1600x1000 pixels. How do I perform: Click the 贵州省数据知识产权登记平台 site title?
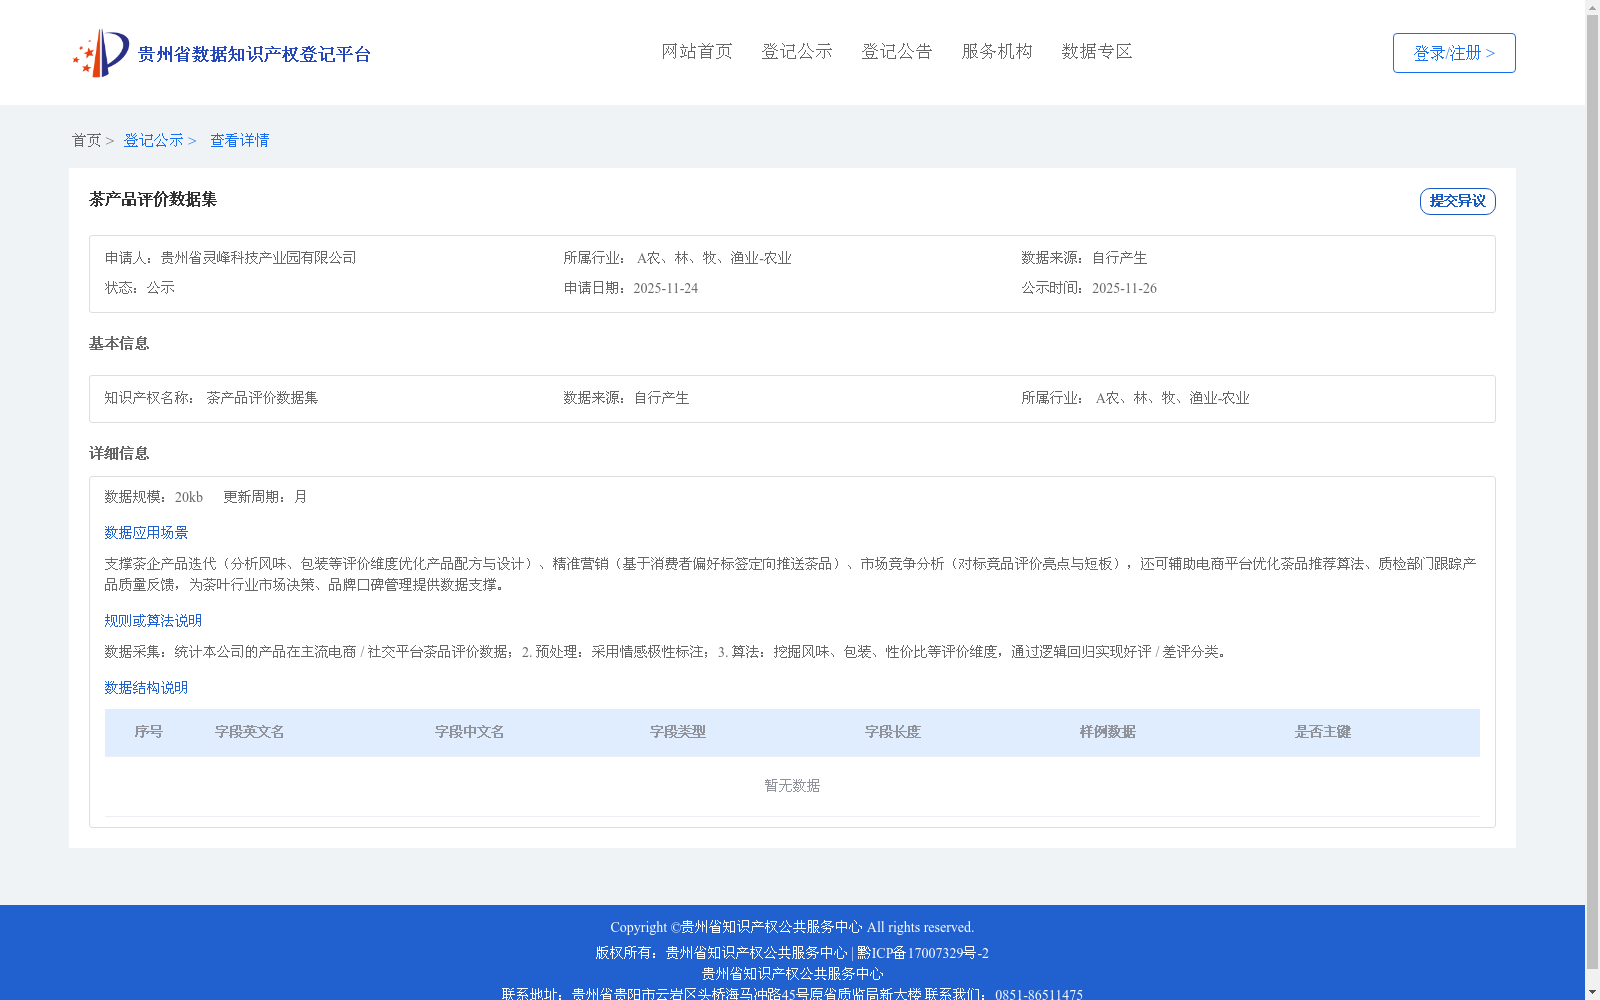(x=254, y=54)
